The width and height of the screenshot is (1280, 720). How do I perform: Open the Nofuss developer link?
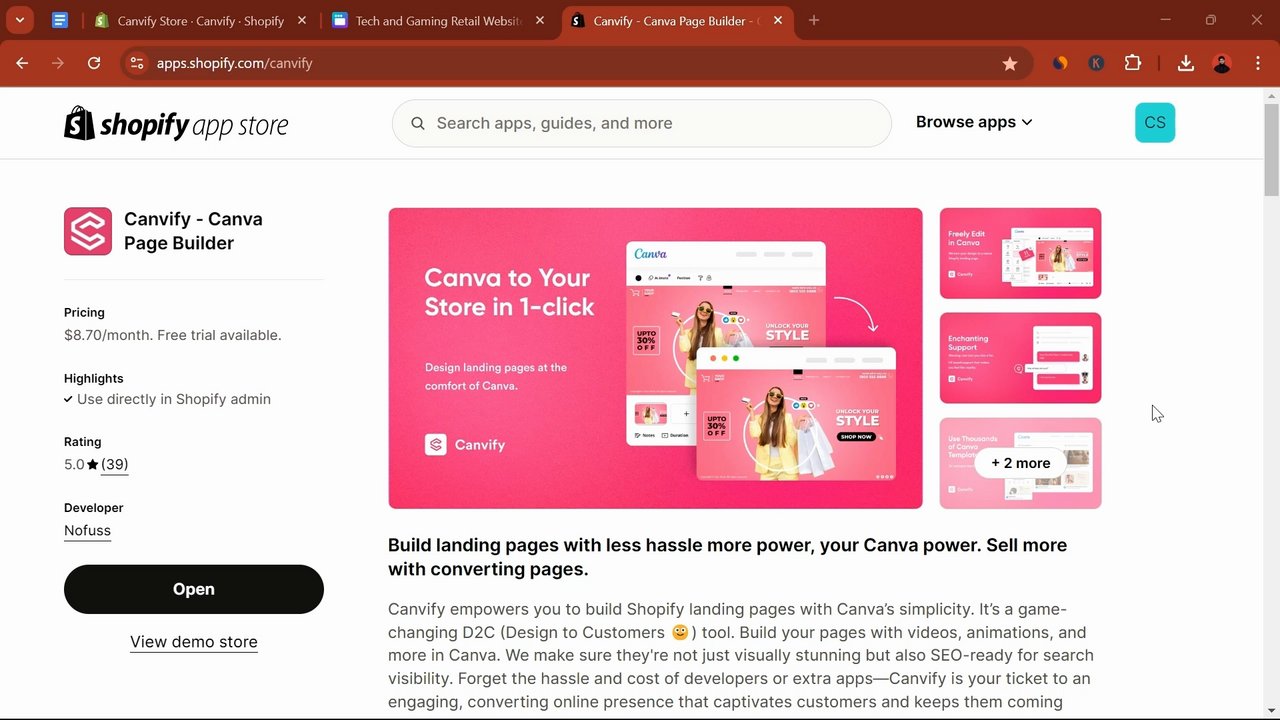[87, 531]
